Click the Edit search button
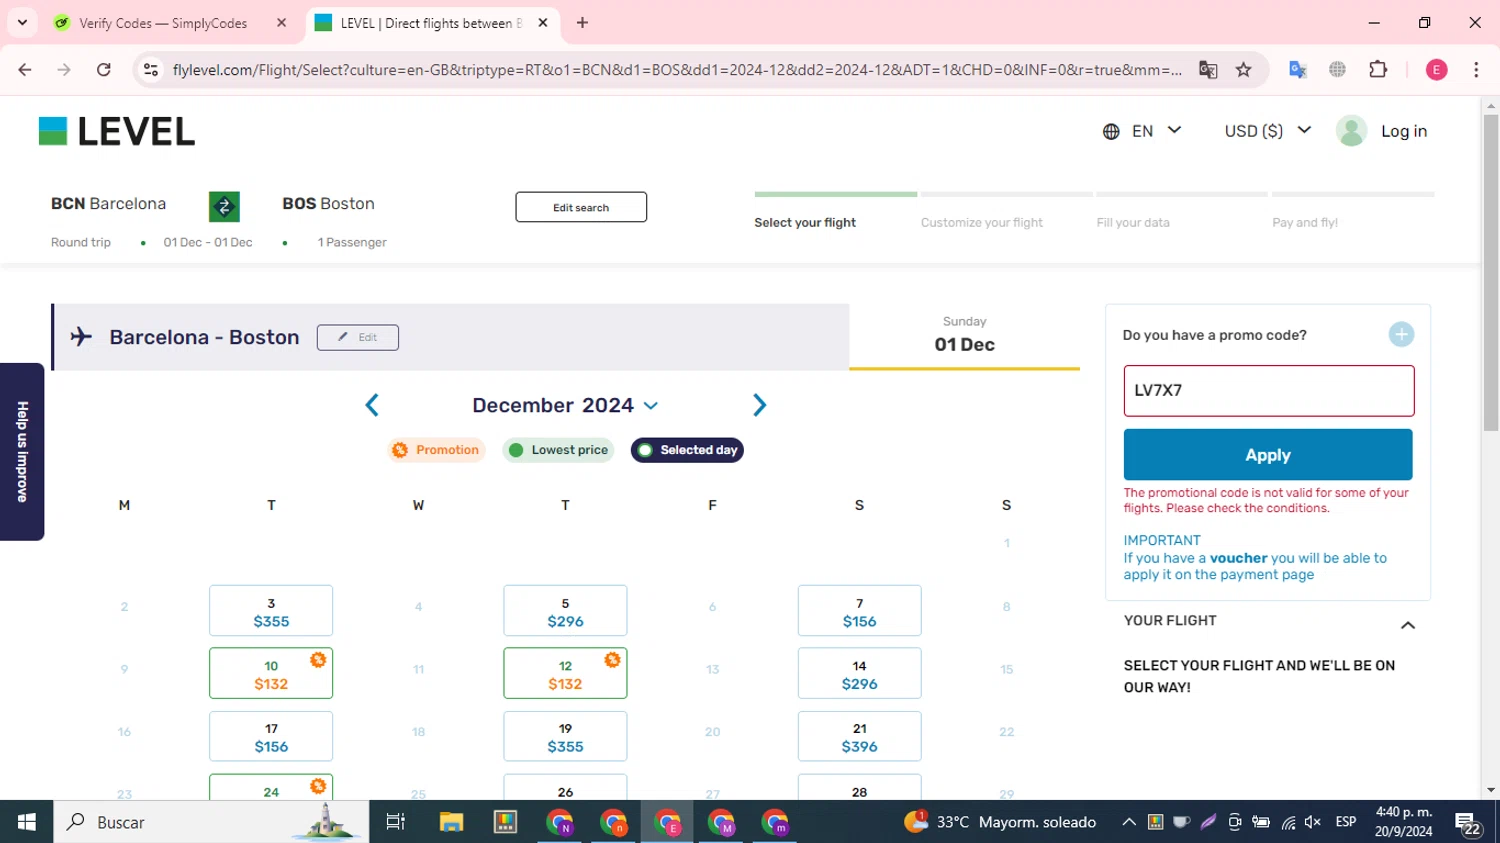This screenshot has height=843, width=1500. coord(581,207)
